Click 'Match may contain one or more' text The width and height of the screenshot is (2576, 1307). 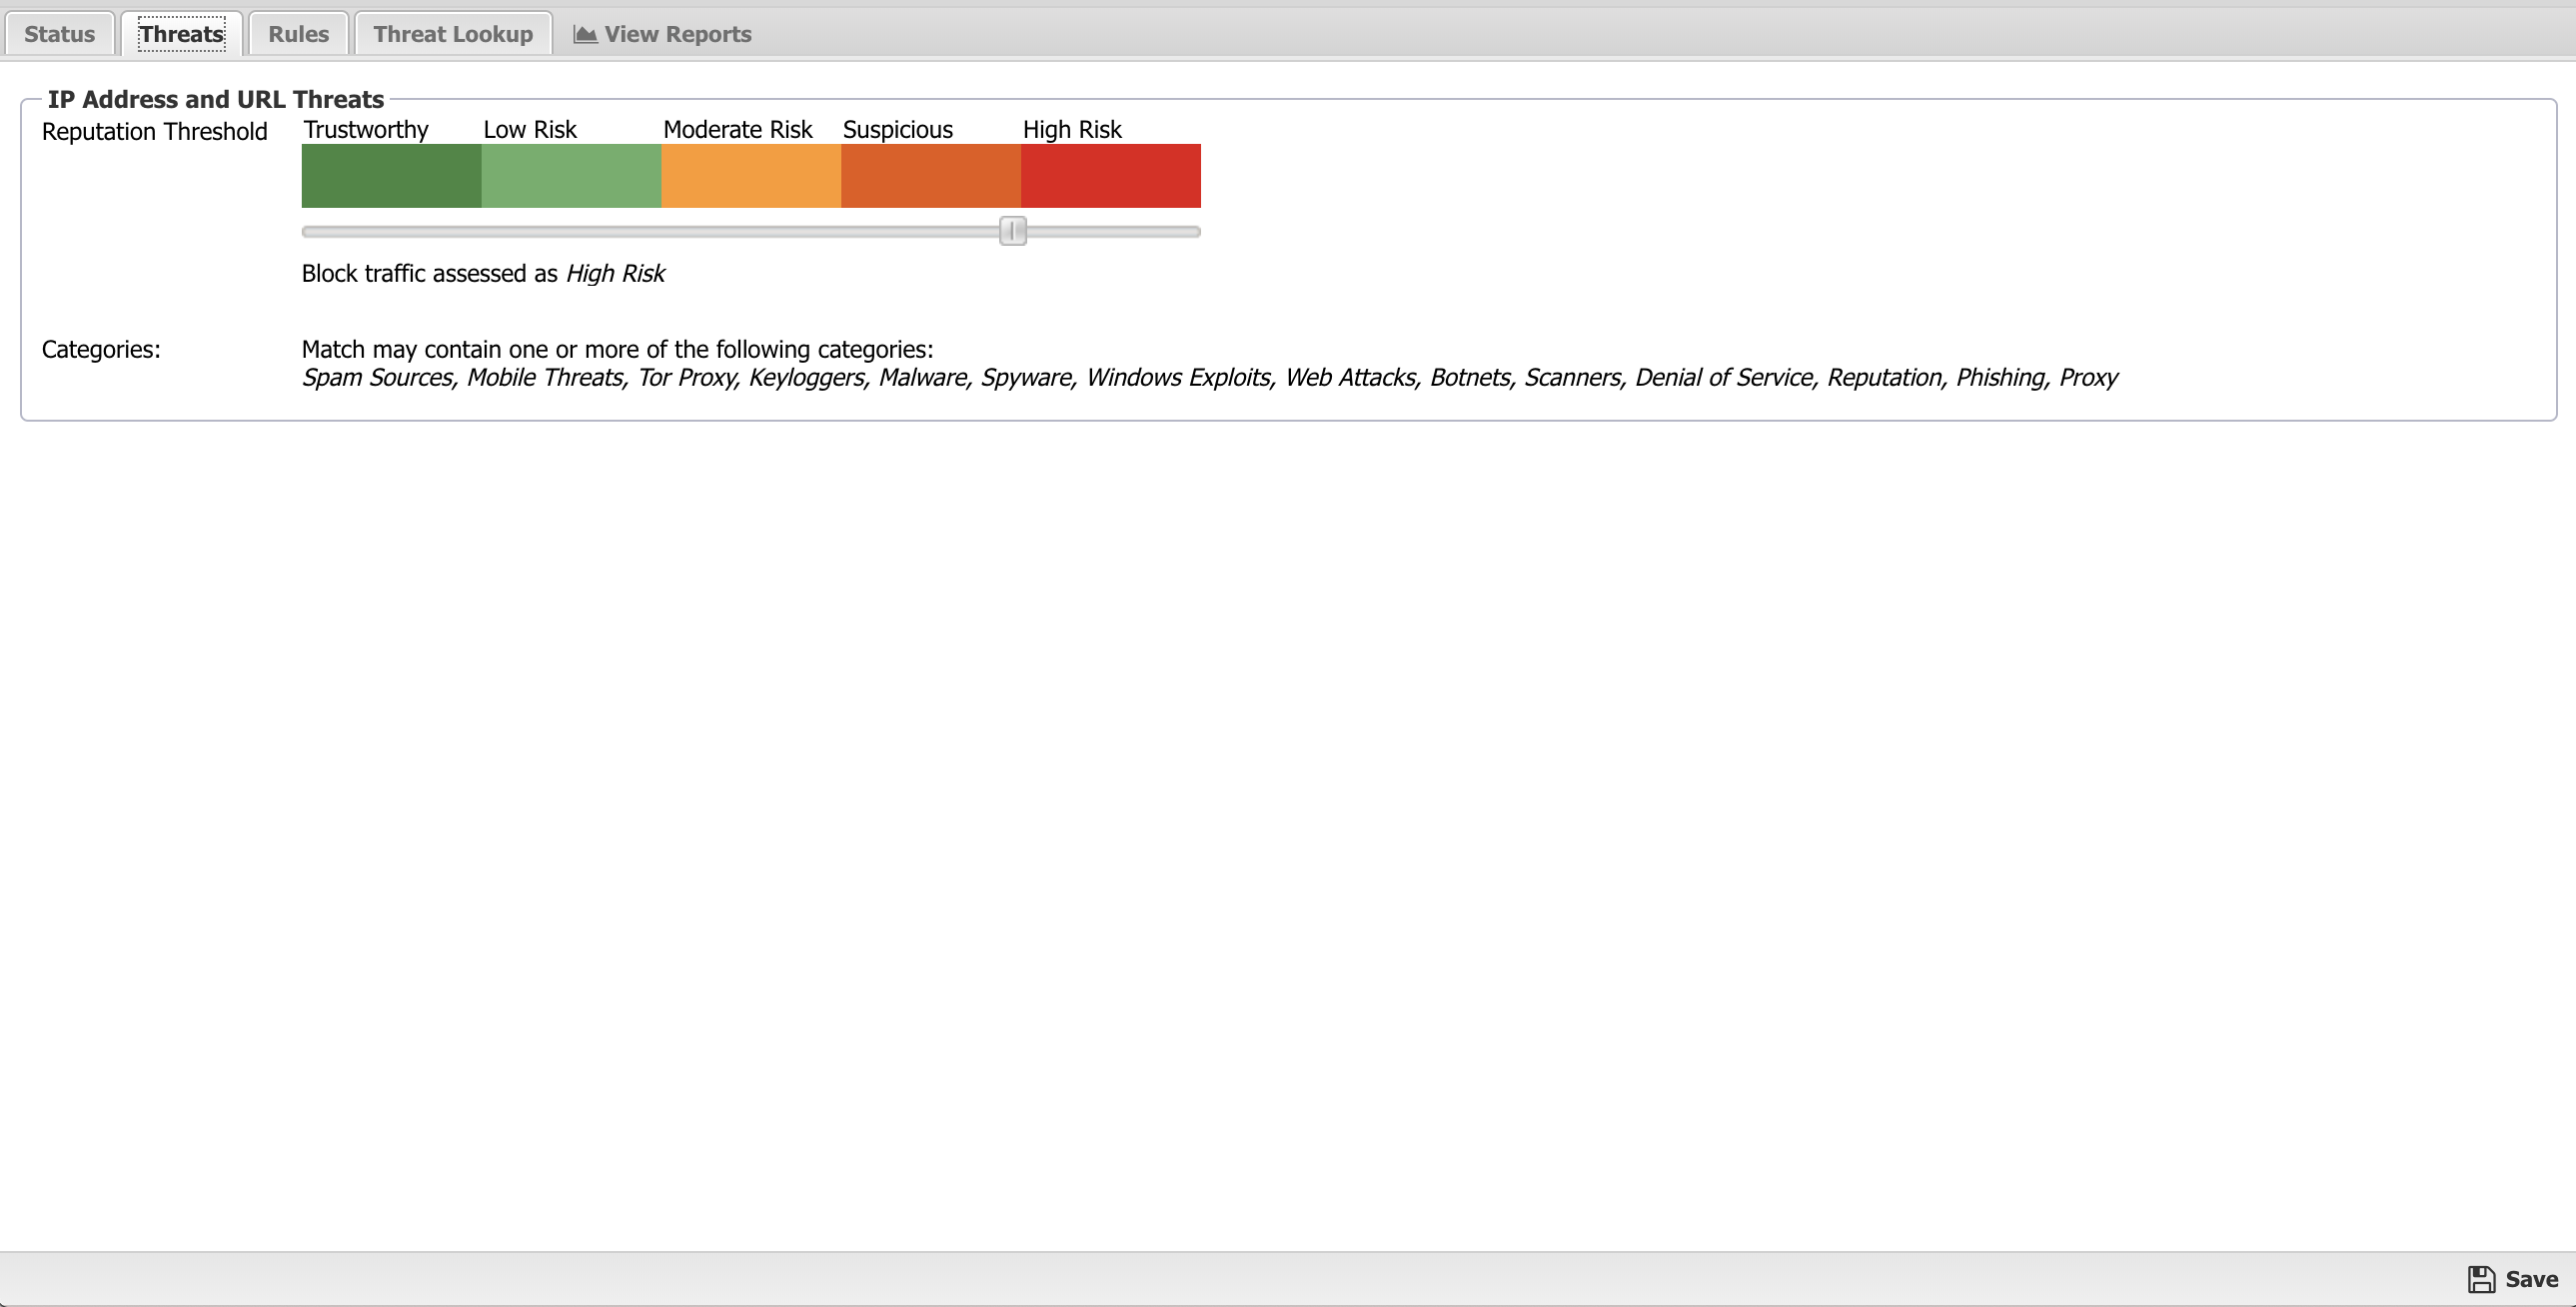(617, 350)
